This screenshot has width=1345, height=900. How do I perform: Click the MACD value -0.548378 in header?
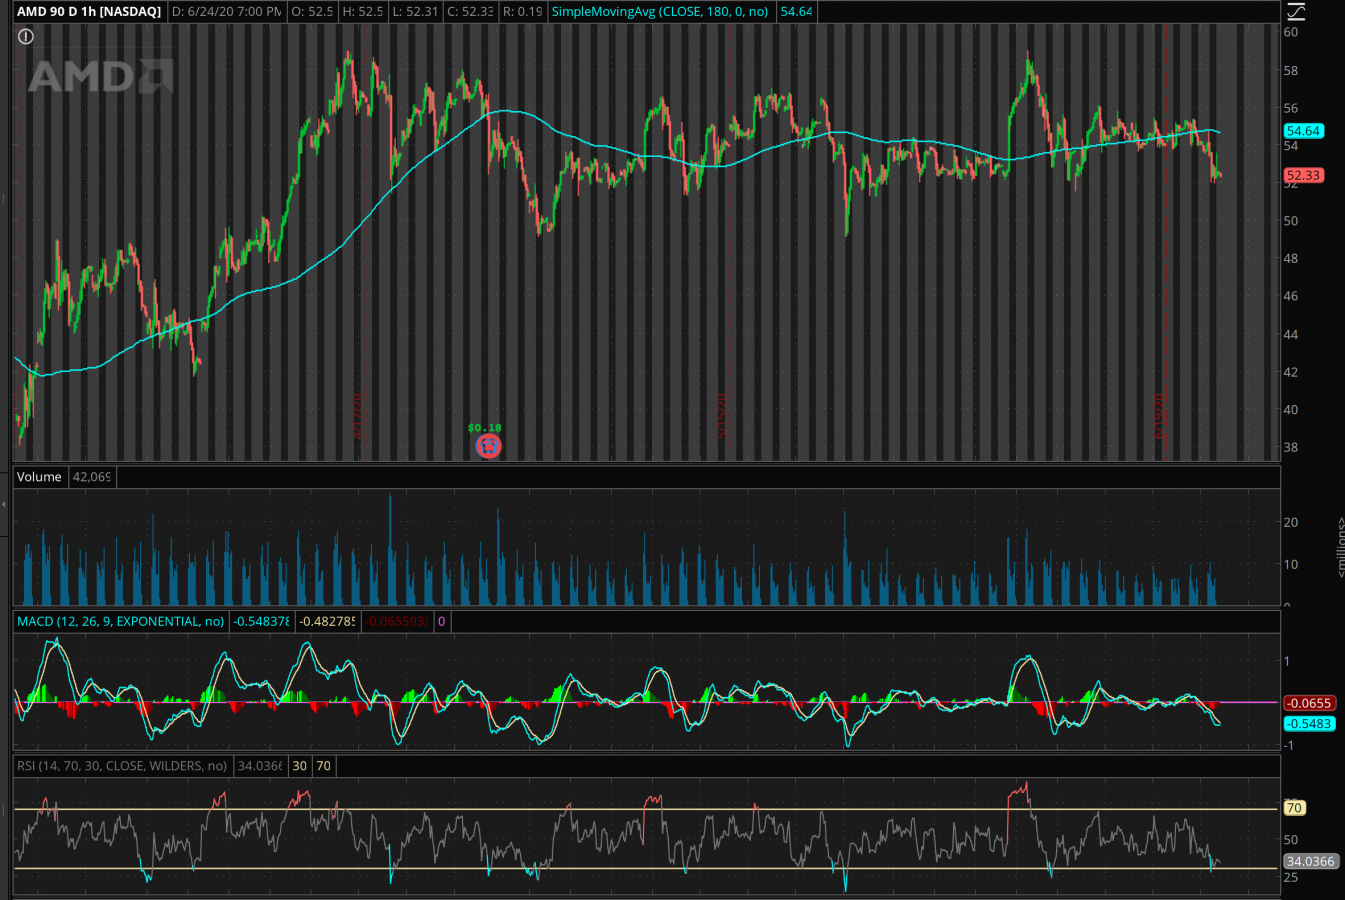point(261,621)
